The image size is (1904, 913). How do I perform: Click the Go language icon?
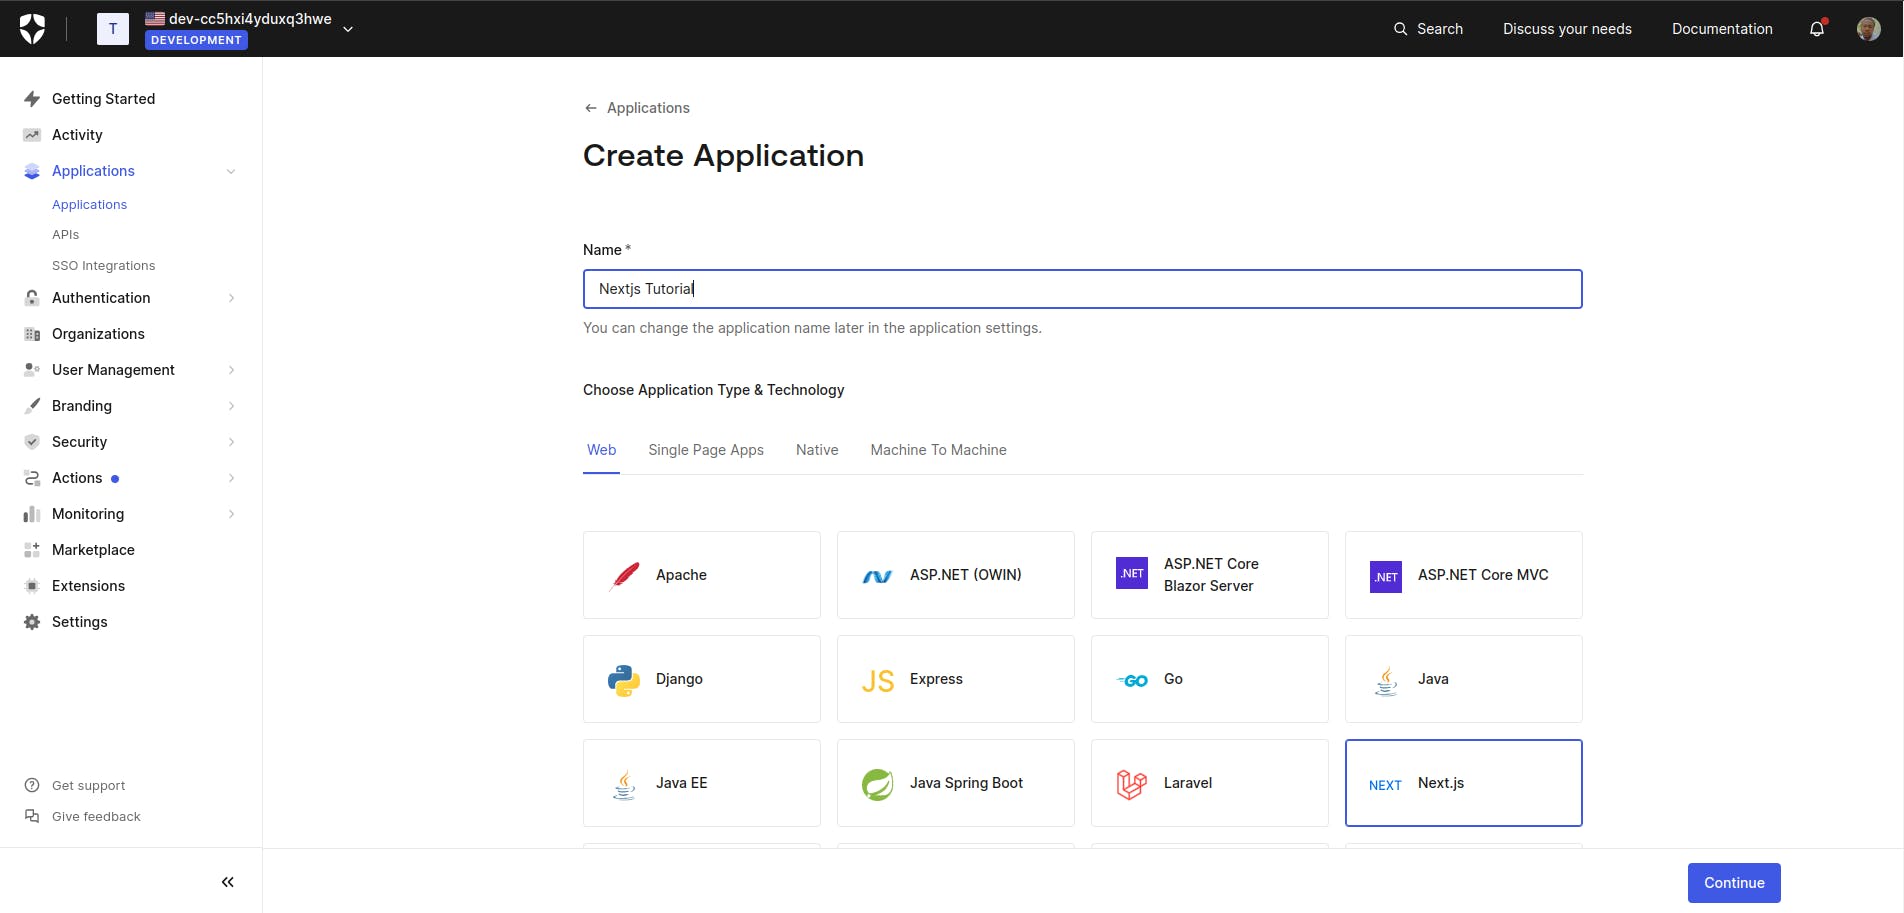pos(1131,679)
